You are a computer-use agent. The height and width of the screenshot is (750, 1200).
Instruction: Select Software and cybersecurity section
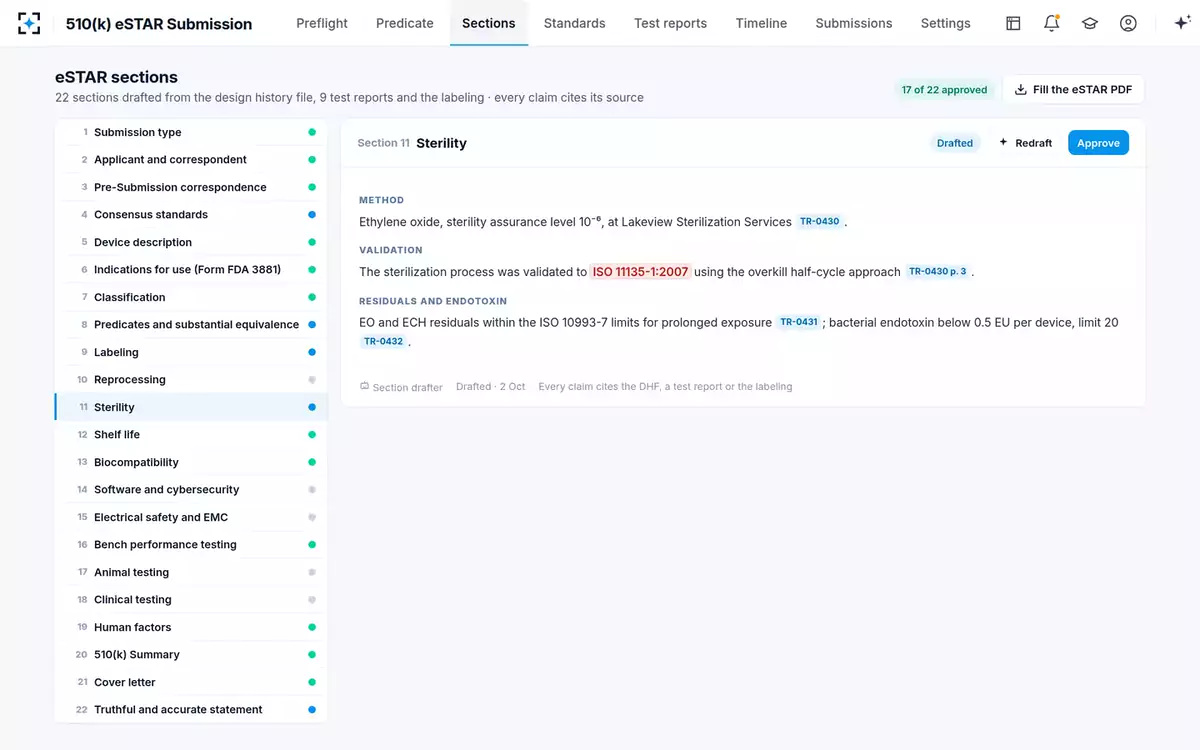(x=191, y=490)
